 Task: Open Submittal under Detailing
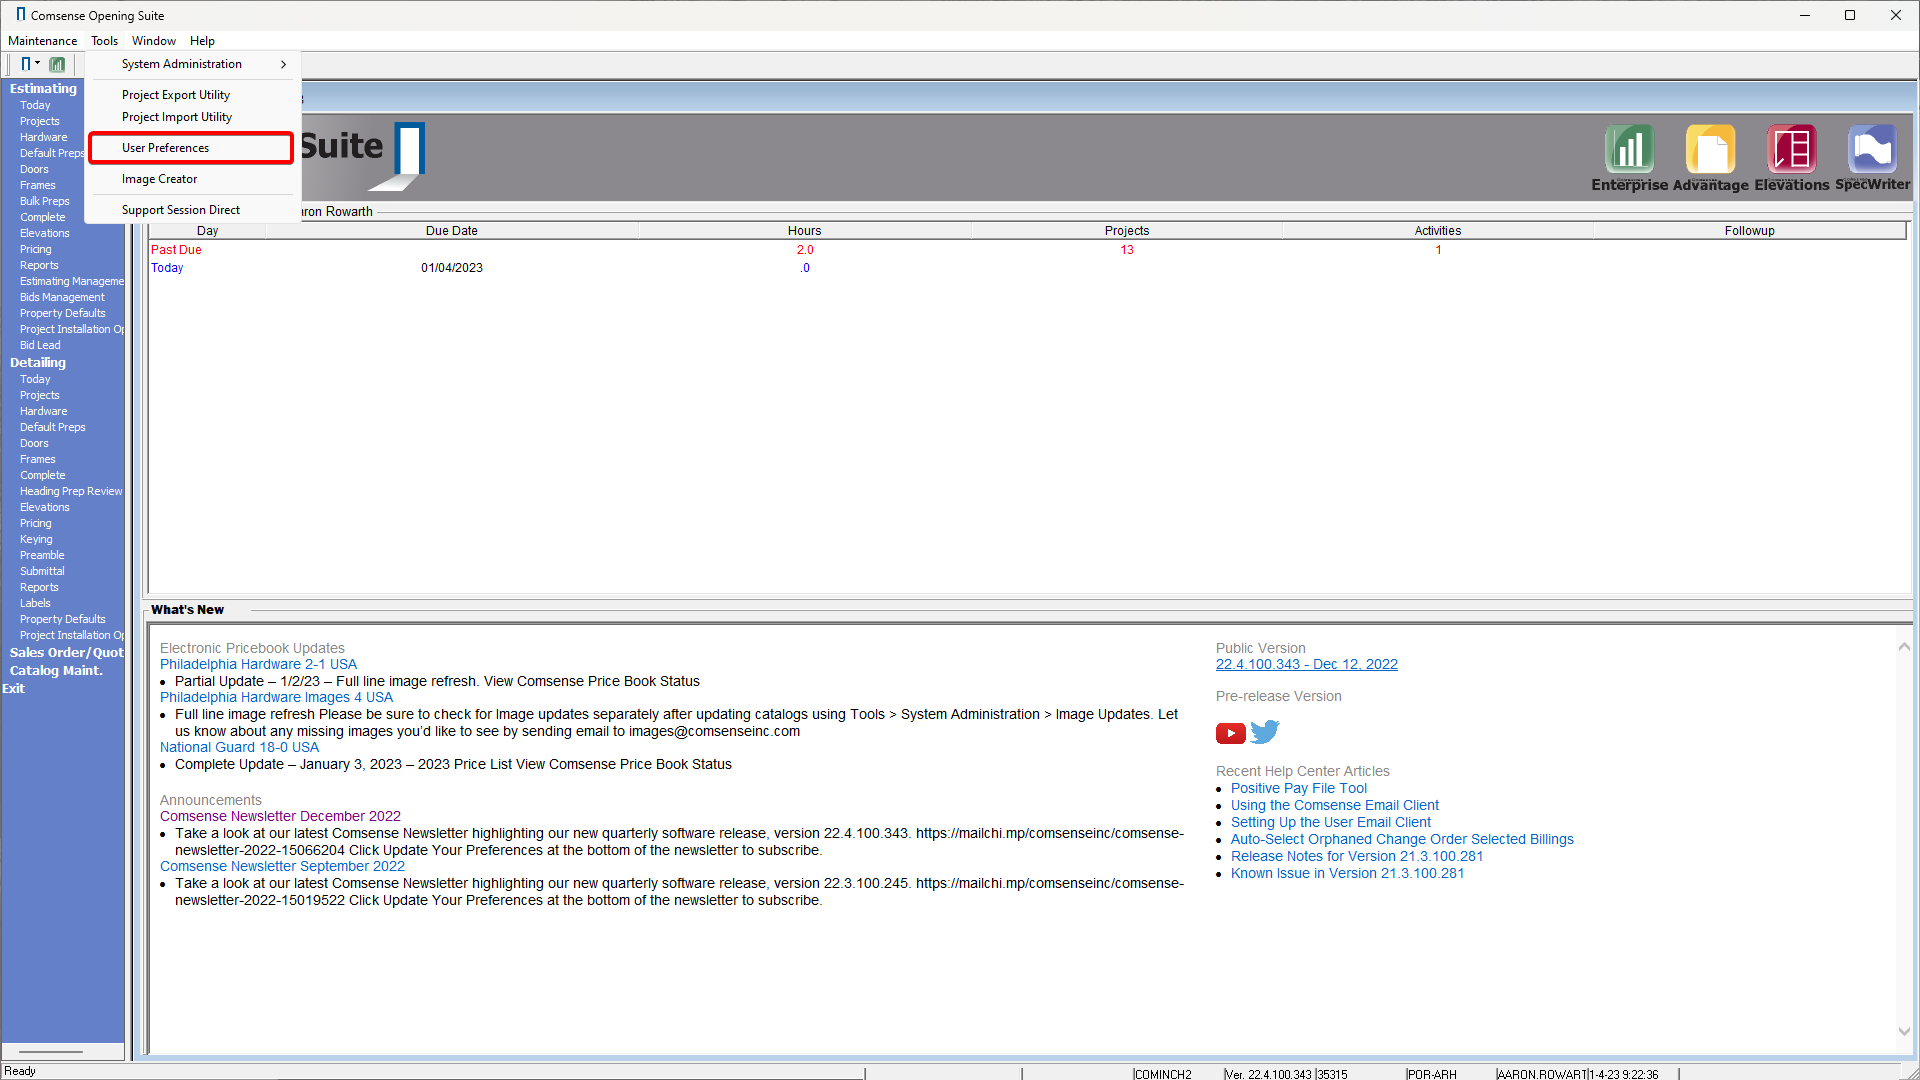pos(42,571)
